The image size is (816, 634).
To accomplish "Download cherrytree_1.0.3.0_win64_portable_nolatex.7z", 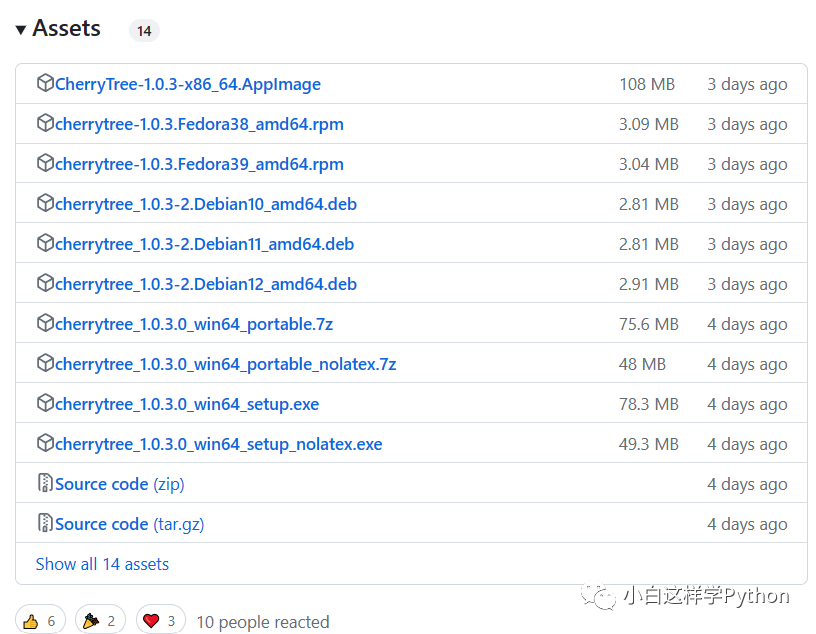I will click(226, 364).
